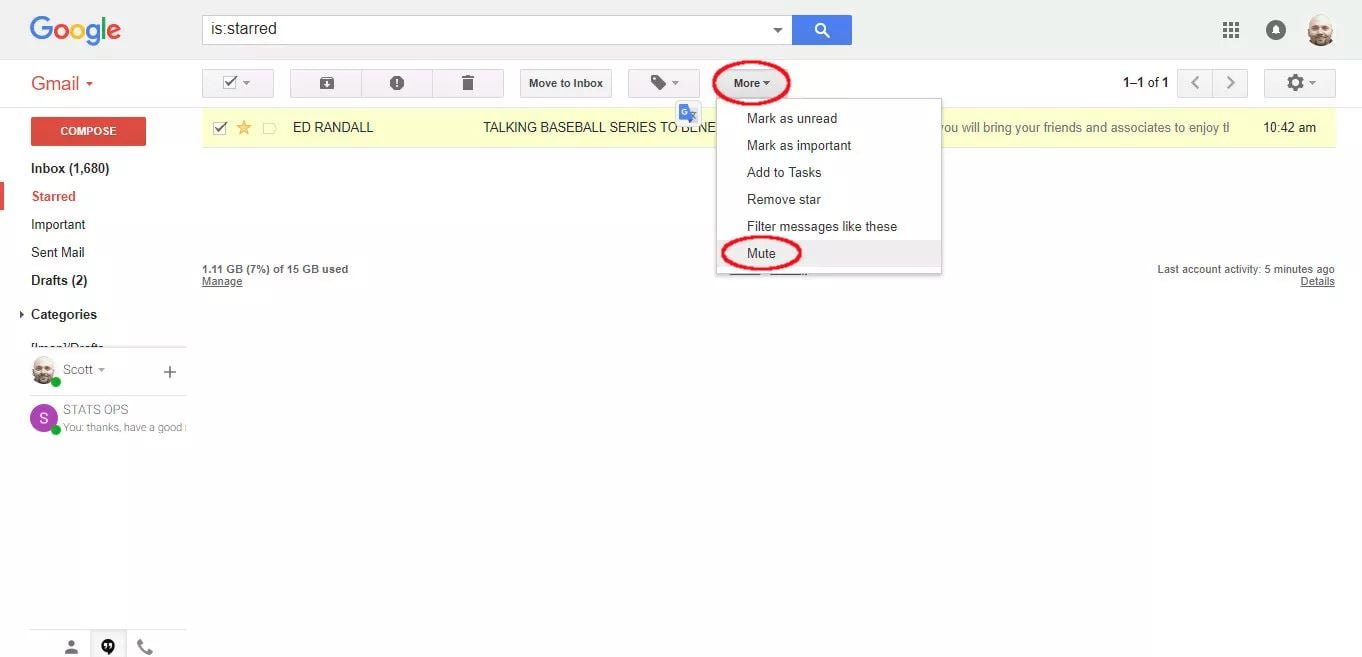Click the Report spam icon
Image resolution: width=1362 pixels, height=657 pixels.
tap(397, 83)
